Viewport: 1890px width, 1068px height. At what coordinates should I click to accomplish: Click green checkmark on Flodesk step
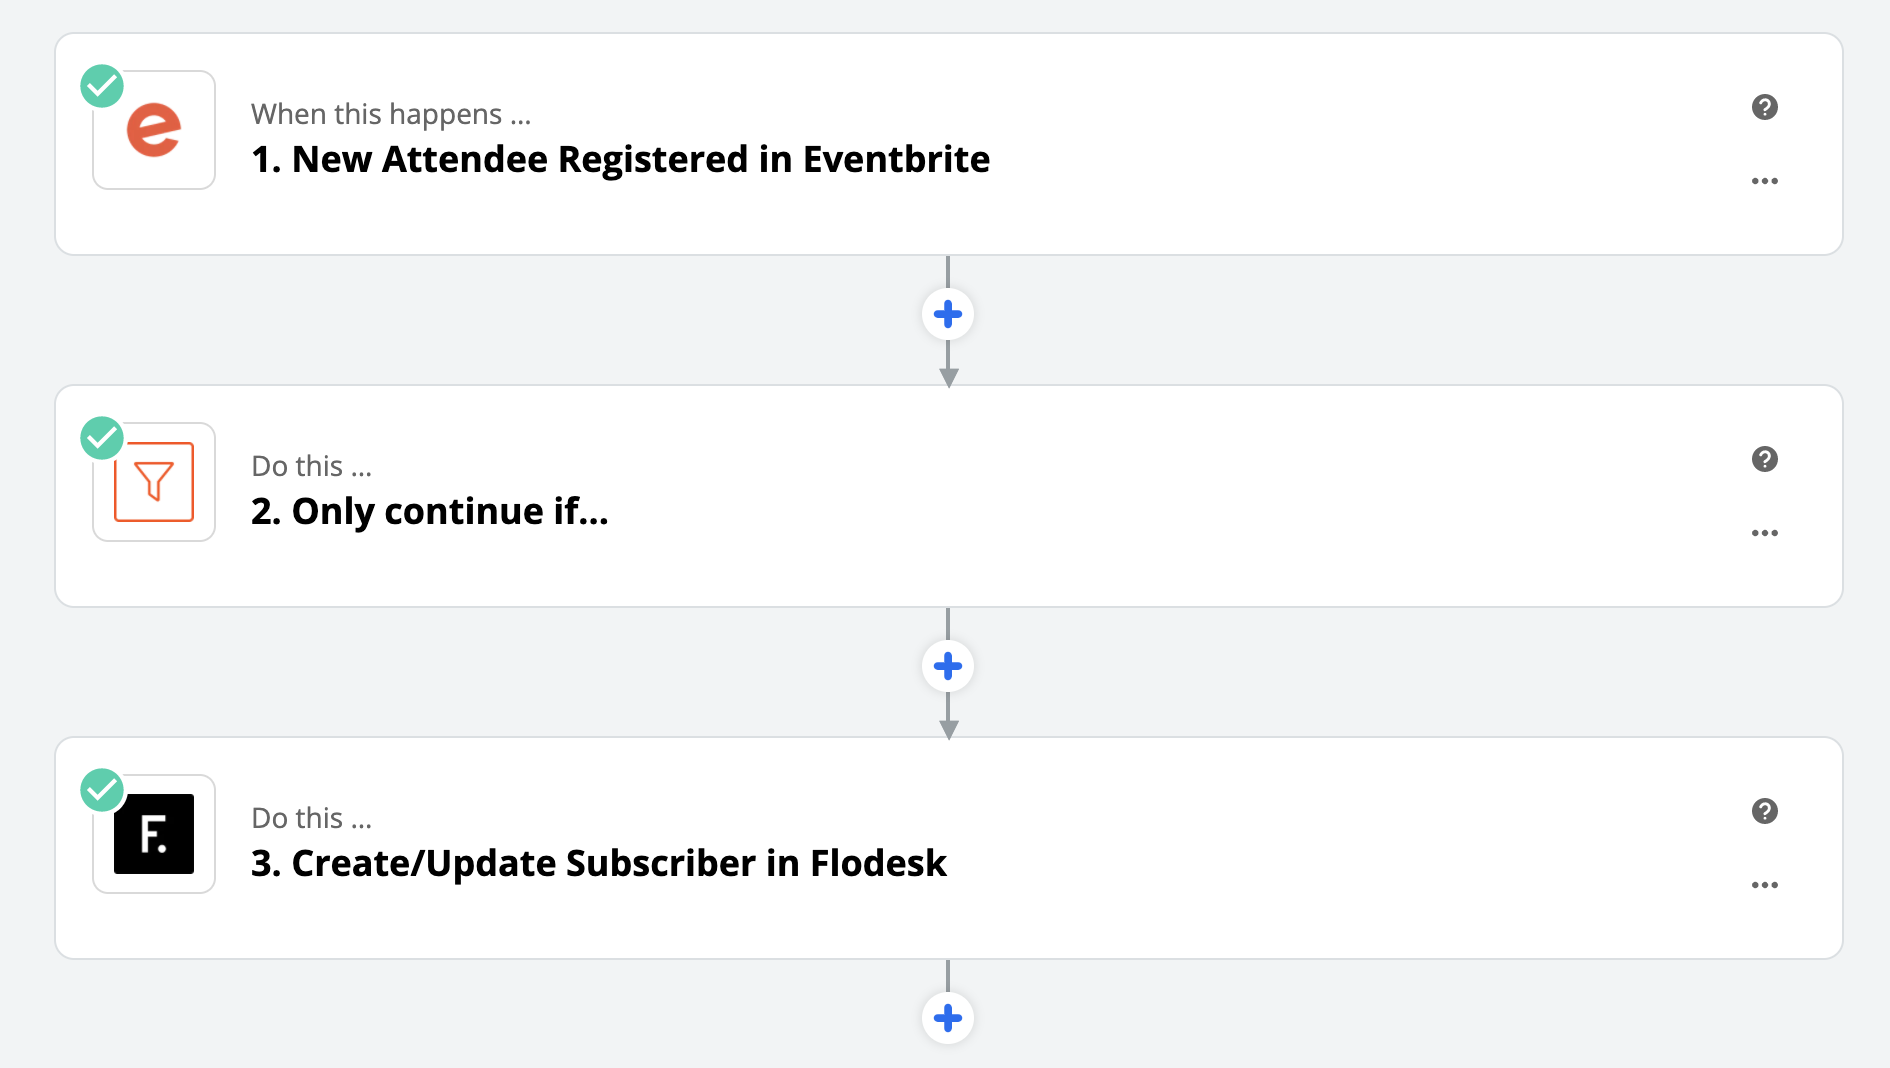(102, 790)
